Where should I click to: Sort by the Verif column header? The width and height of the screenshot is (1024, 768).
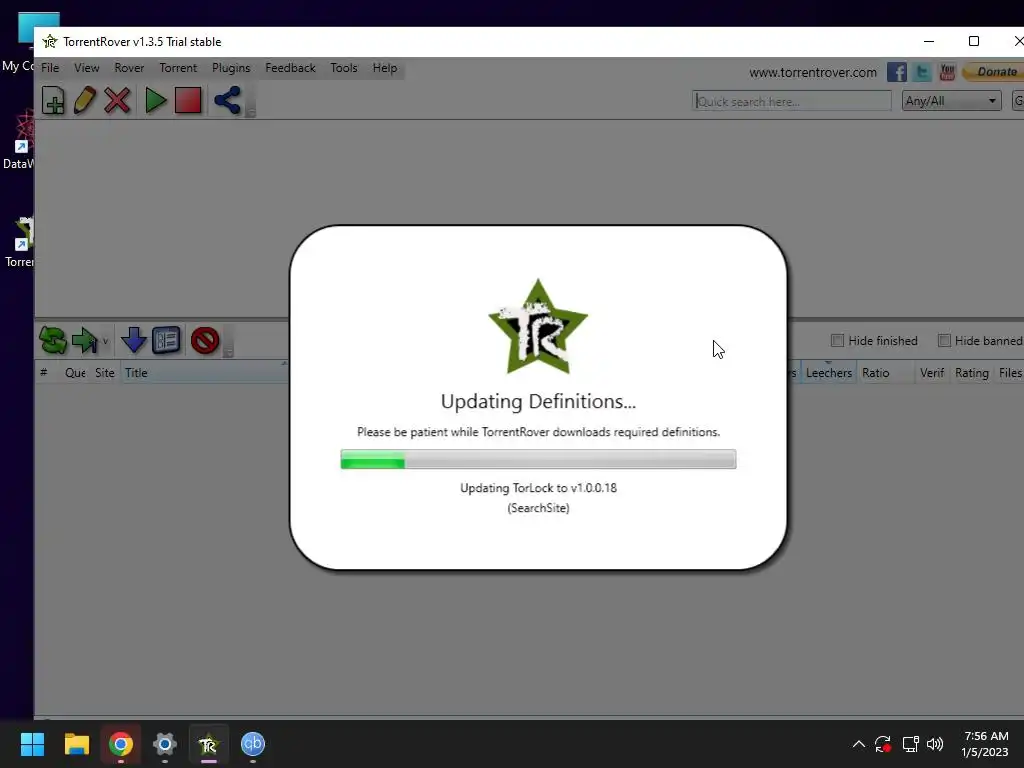[x=932, y=373]
